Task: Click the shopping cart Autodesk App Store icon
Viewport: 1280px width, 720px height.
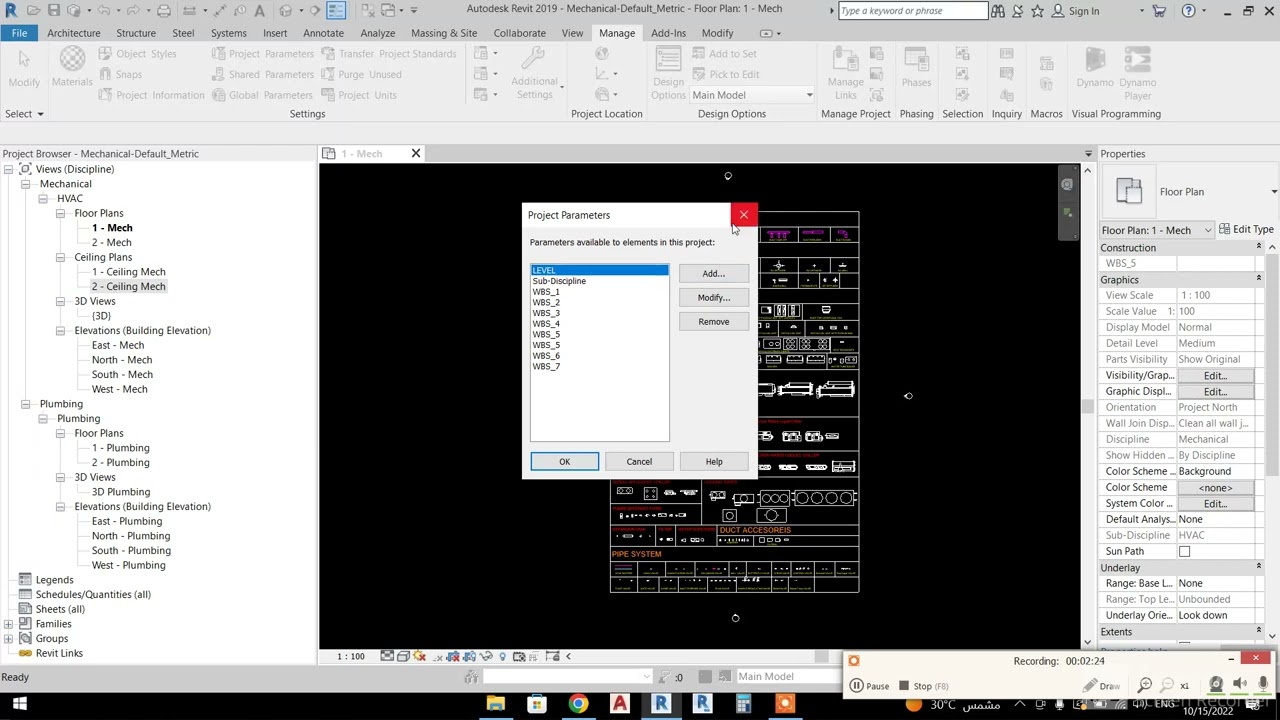Action: 1159,11
